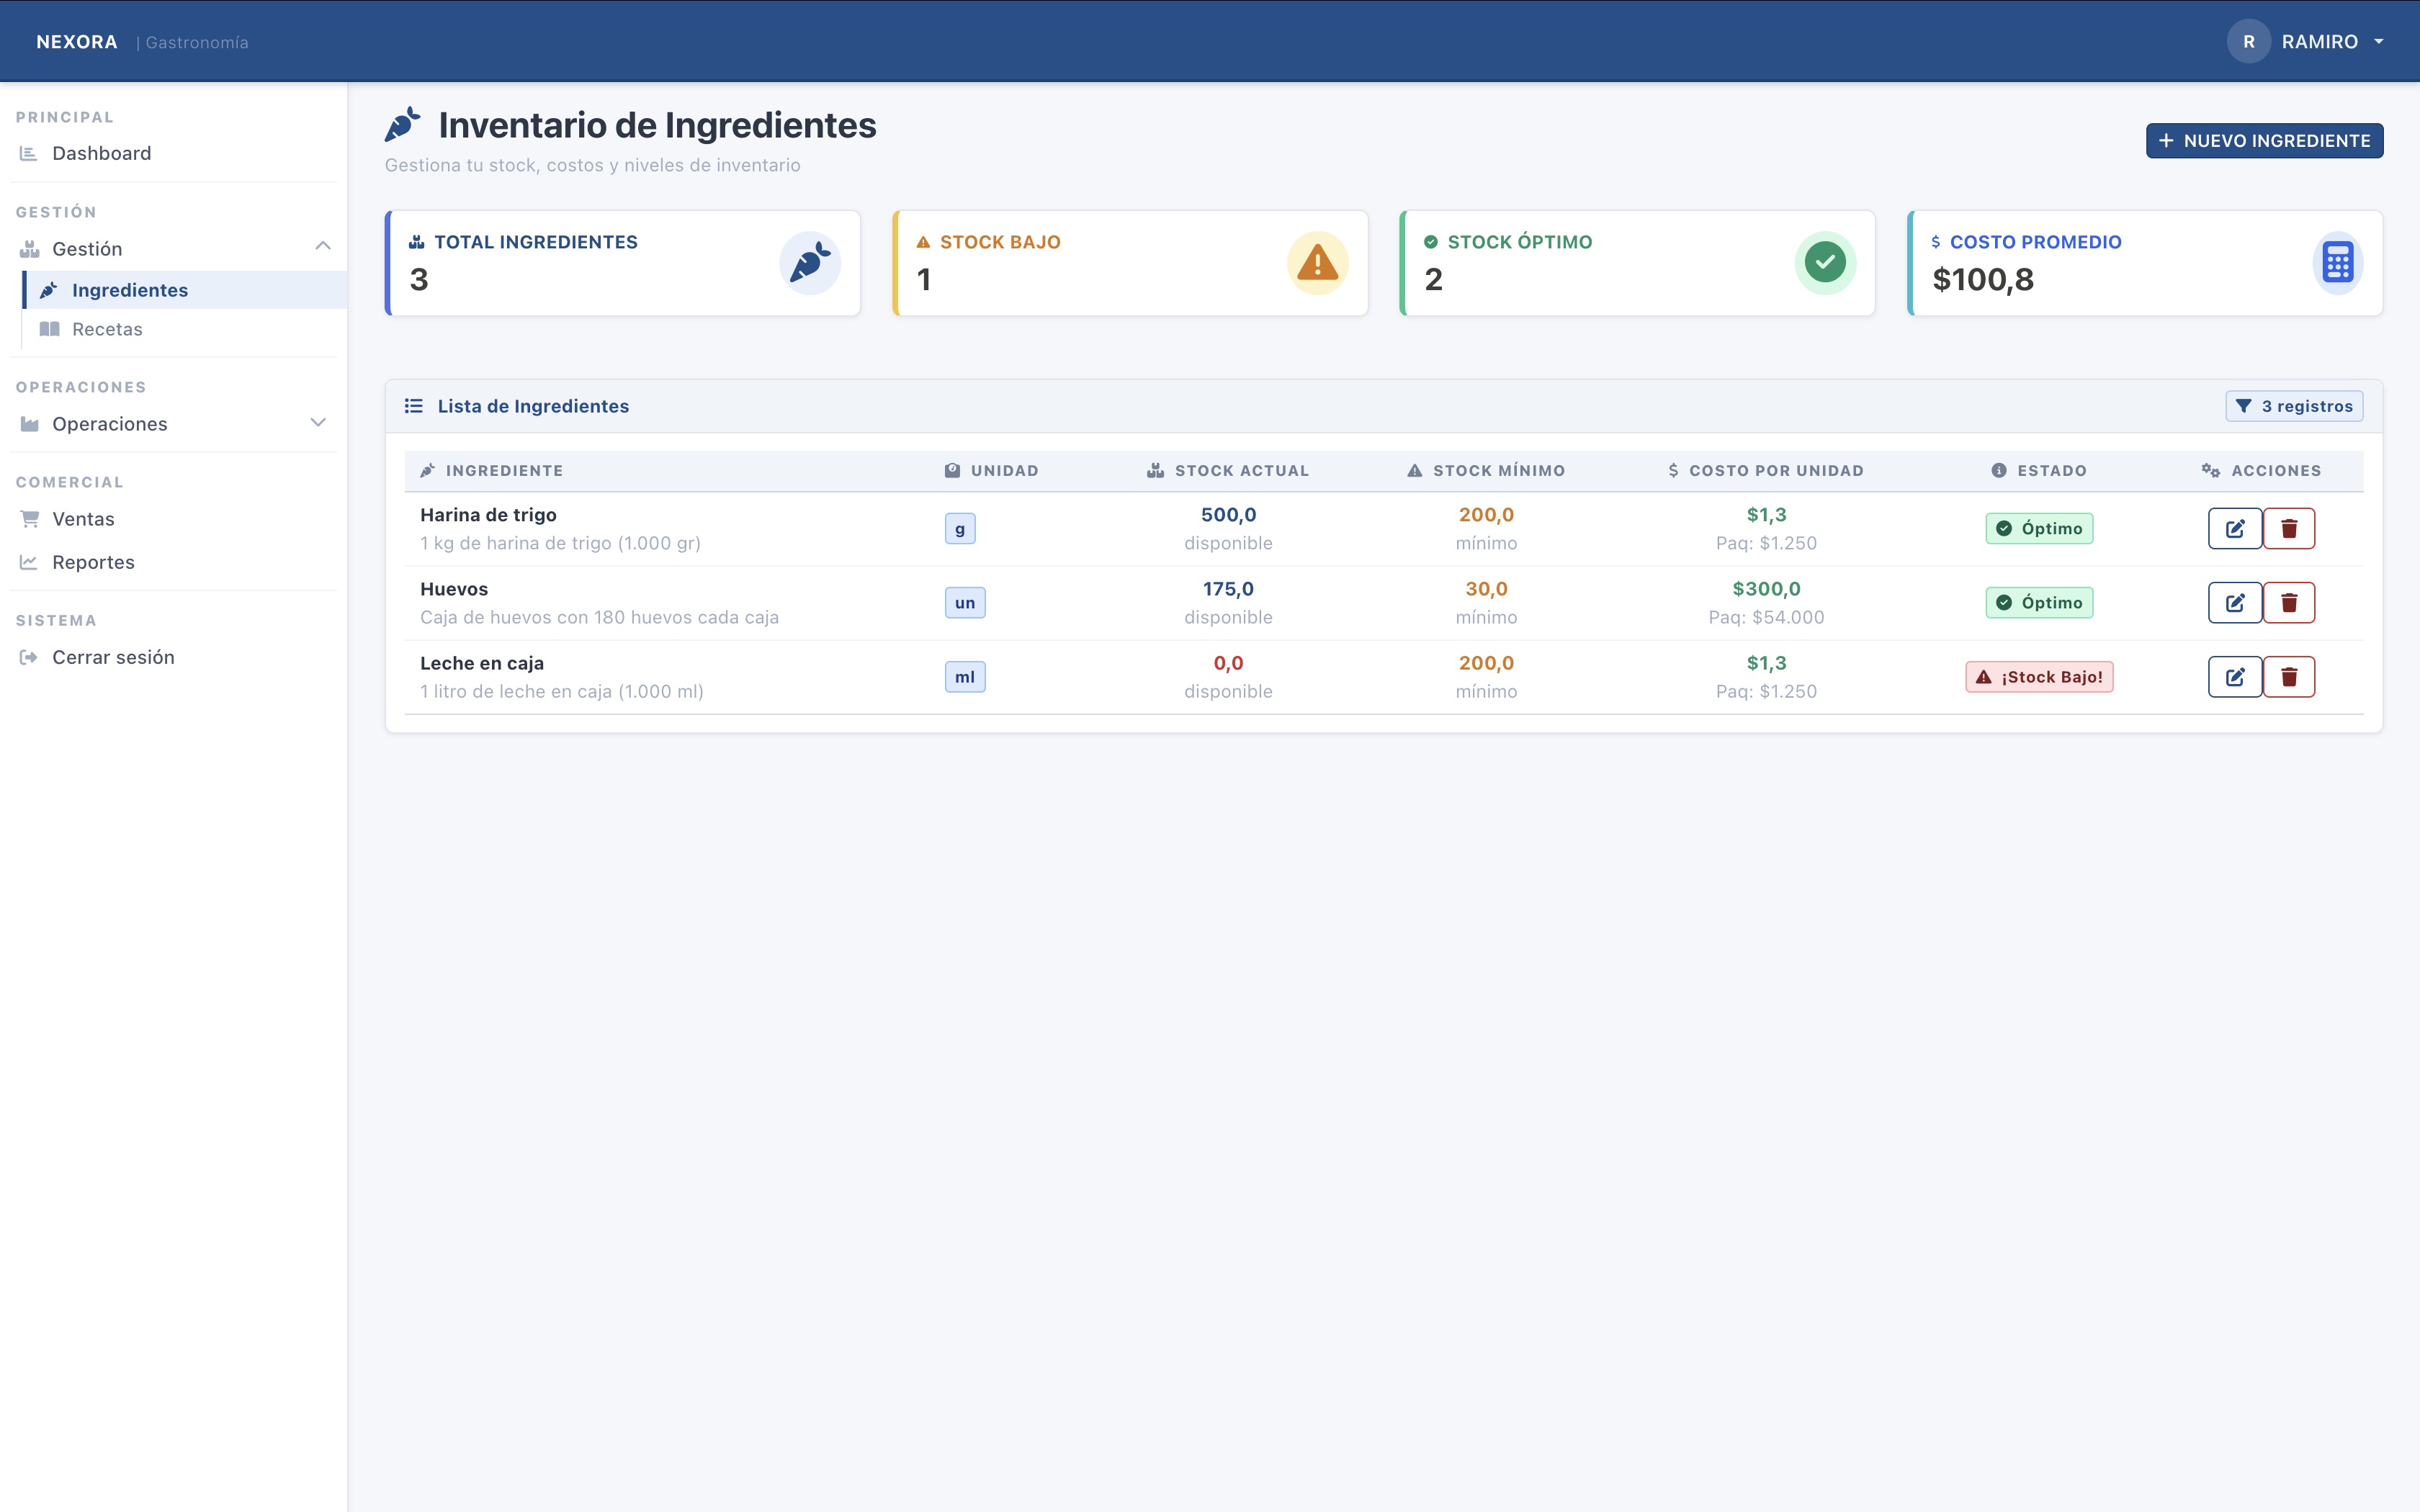Click the green check icon in Stock Óptimo

click(x=1825, y=263)
